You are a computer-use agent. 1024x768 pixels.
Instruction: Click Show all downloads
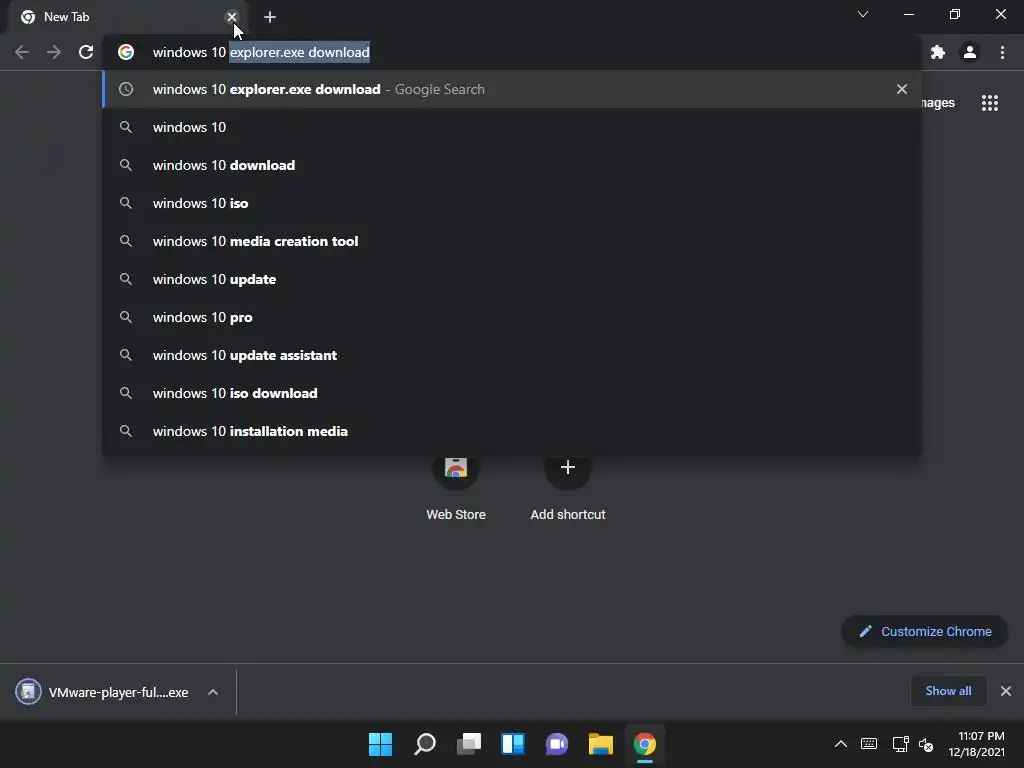948,691
